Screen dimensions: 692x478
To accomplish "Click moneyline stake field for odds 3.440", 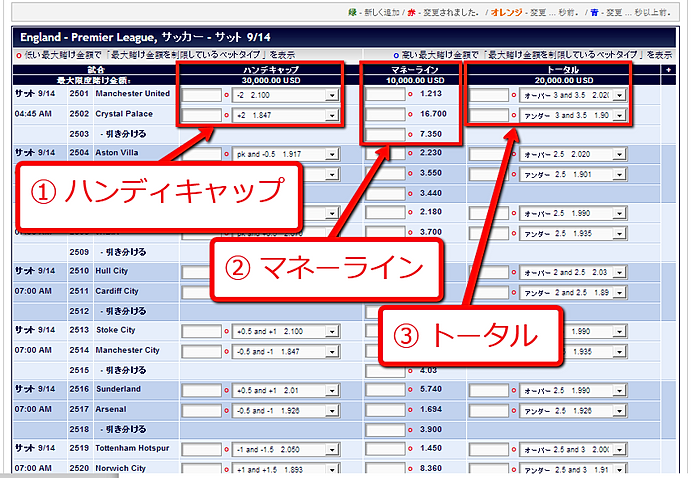I will point(385,194).
